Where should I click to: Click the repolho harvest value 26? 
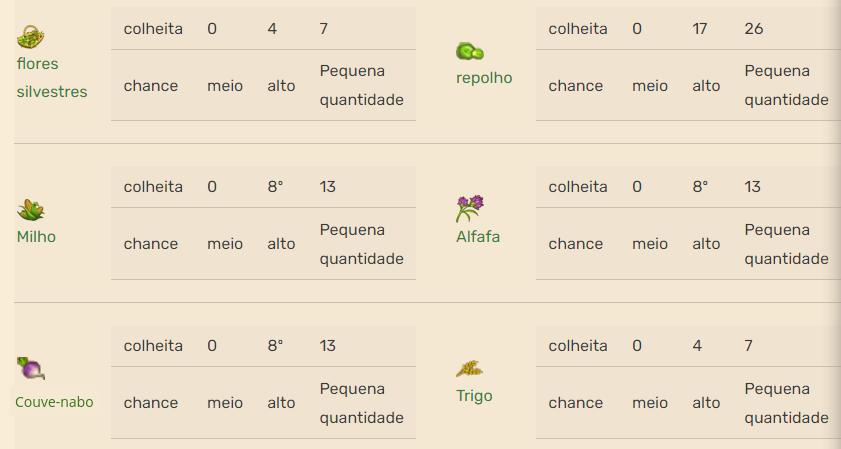coord(754,28)
